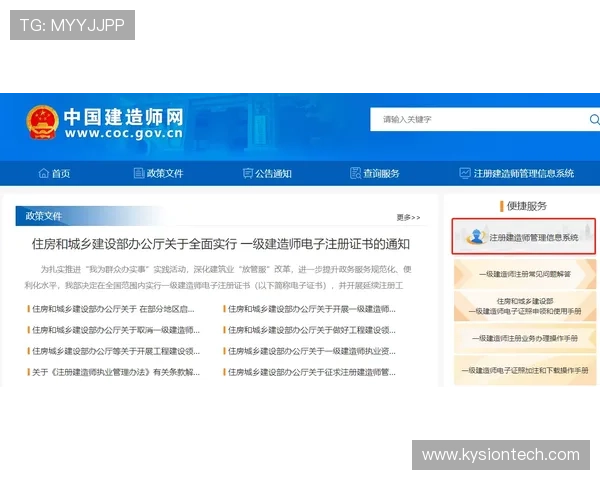Click the query icon beside 查询服务

click(x=355, y=173)
